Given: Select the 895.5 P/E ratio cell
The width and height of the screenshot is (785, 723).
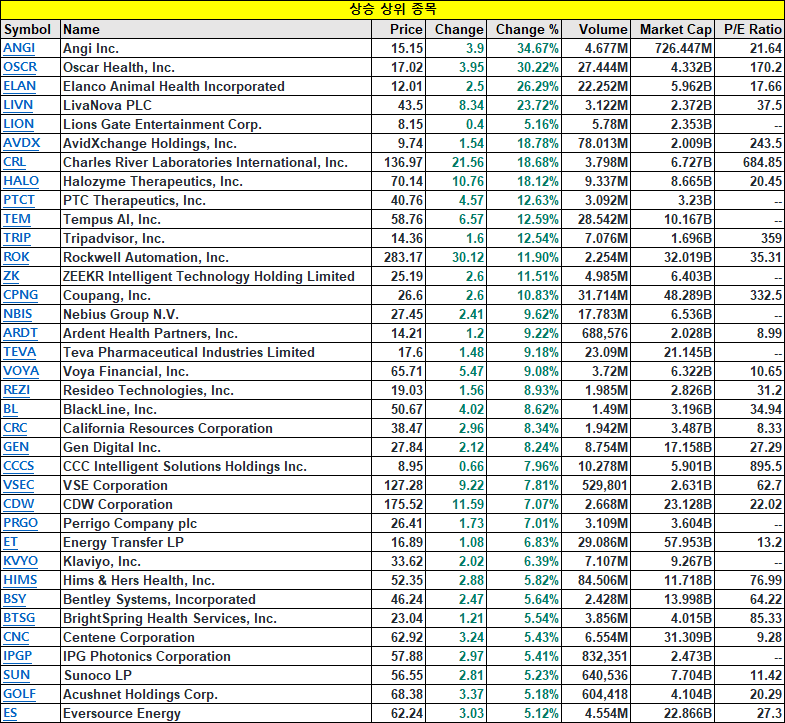Looking at the screenshot, I should tap(750, 467).
